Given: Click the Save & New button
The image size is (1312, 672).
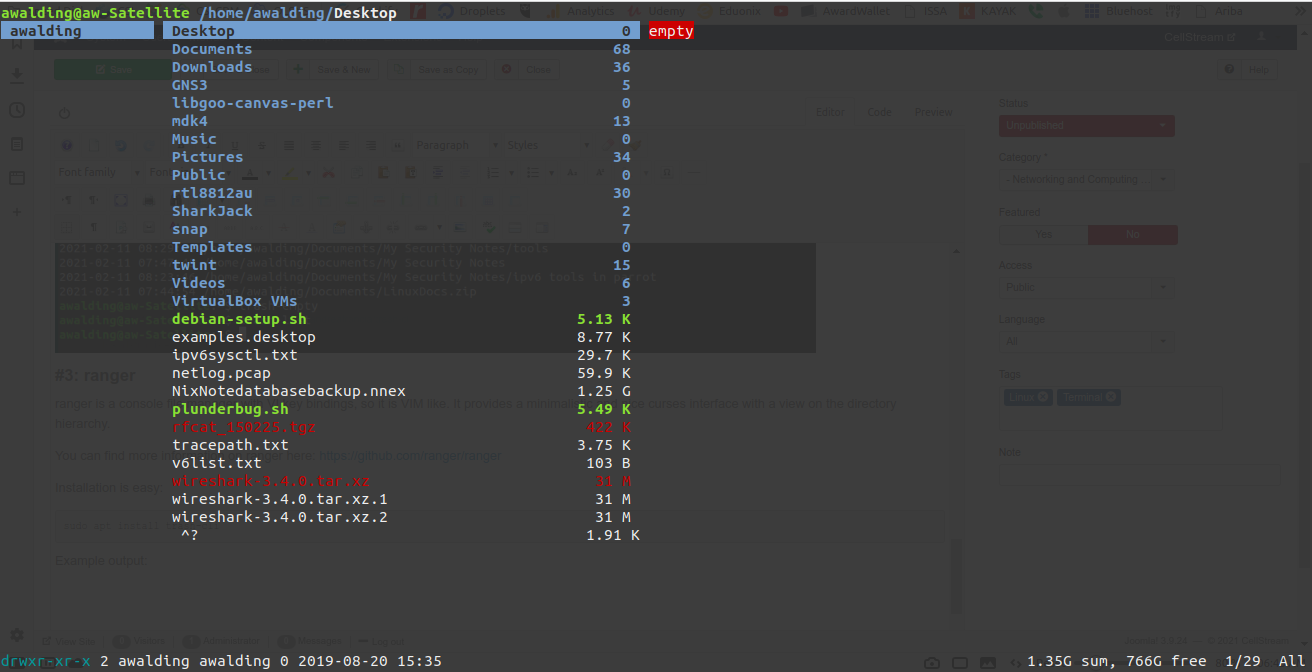Looking at the screenshot, I should tap(331, 70).
